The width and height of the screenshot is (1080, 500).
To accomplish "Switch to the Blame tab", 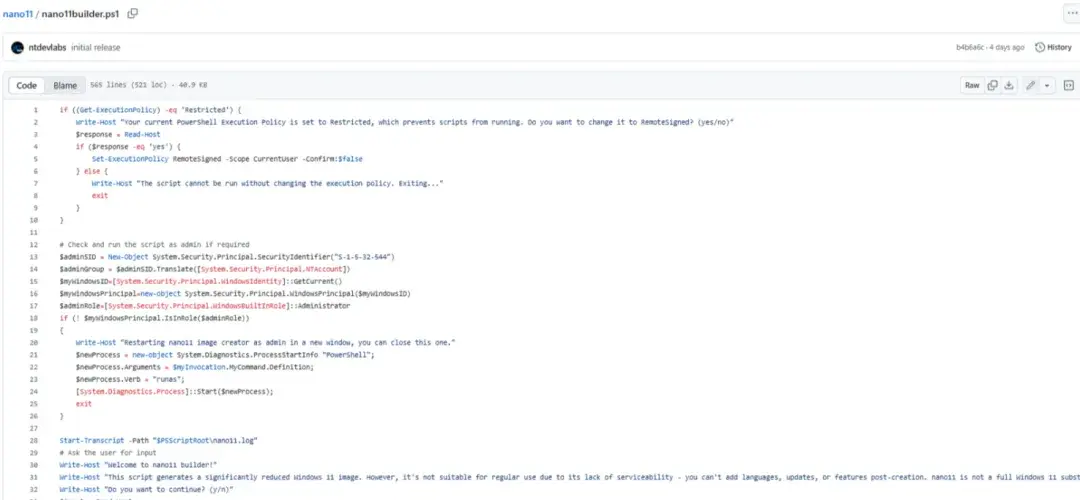I will point(65,85).
